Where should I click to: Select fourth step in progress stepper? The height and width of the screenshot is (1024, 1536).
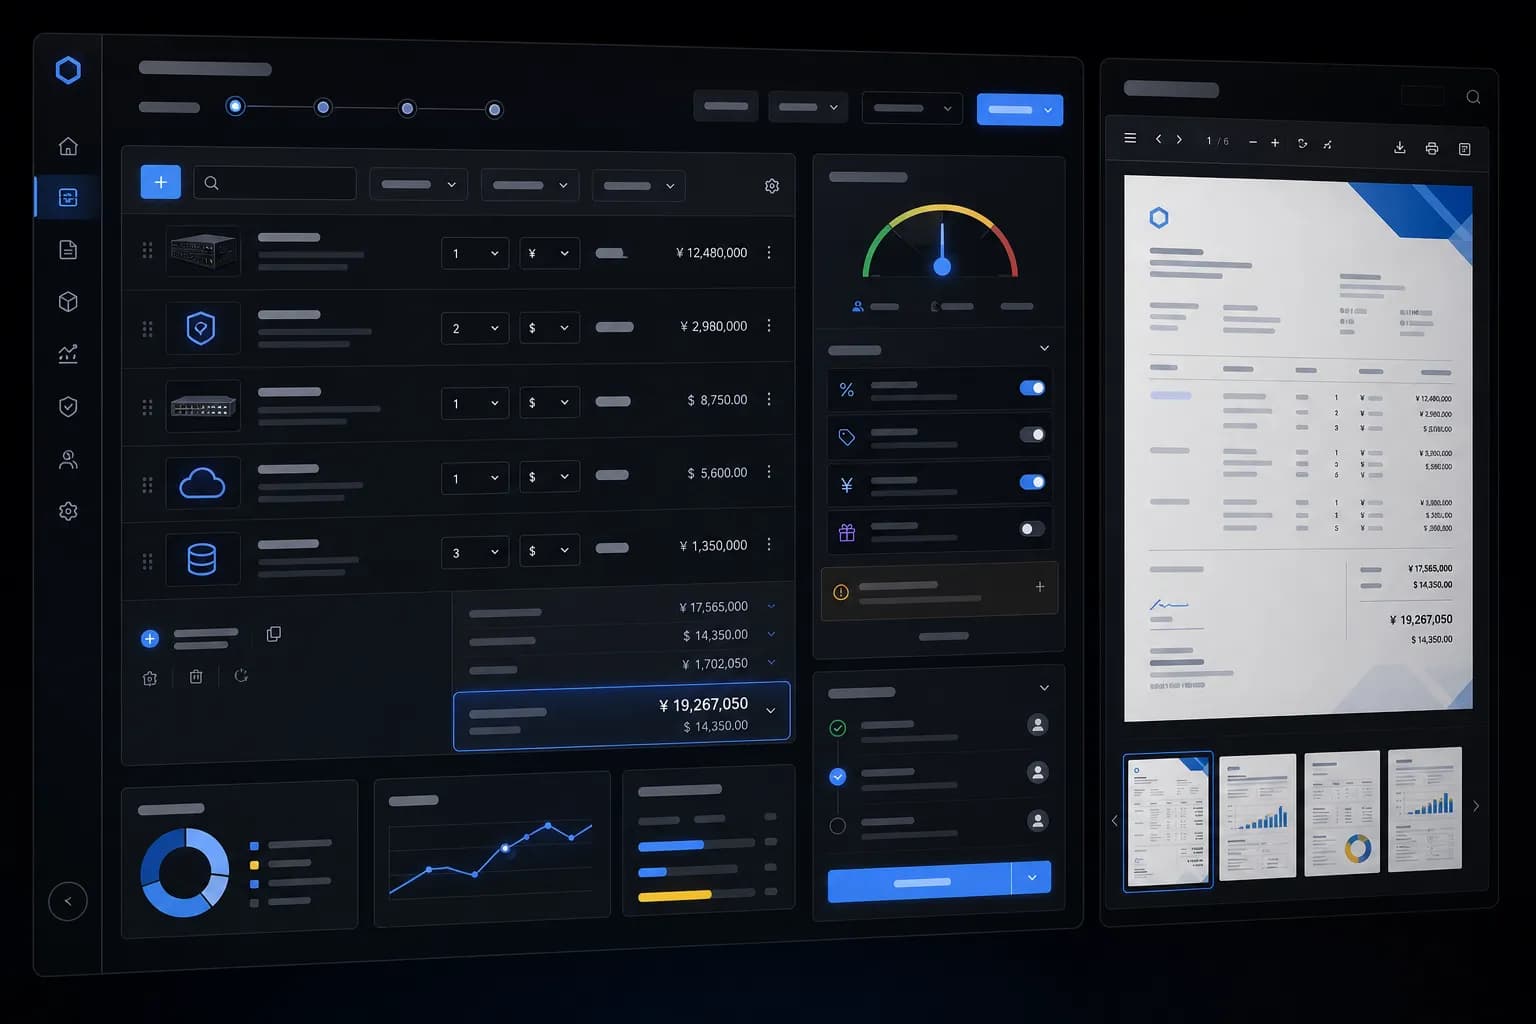(494, 110)
